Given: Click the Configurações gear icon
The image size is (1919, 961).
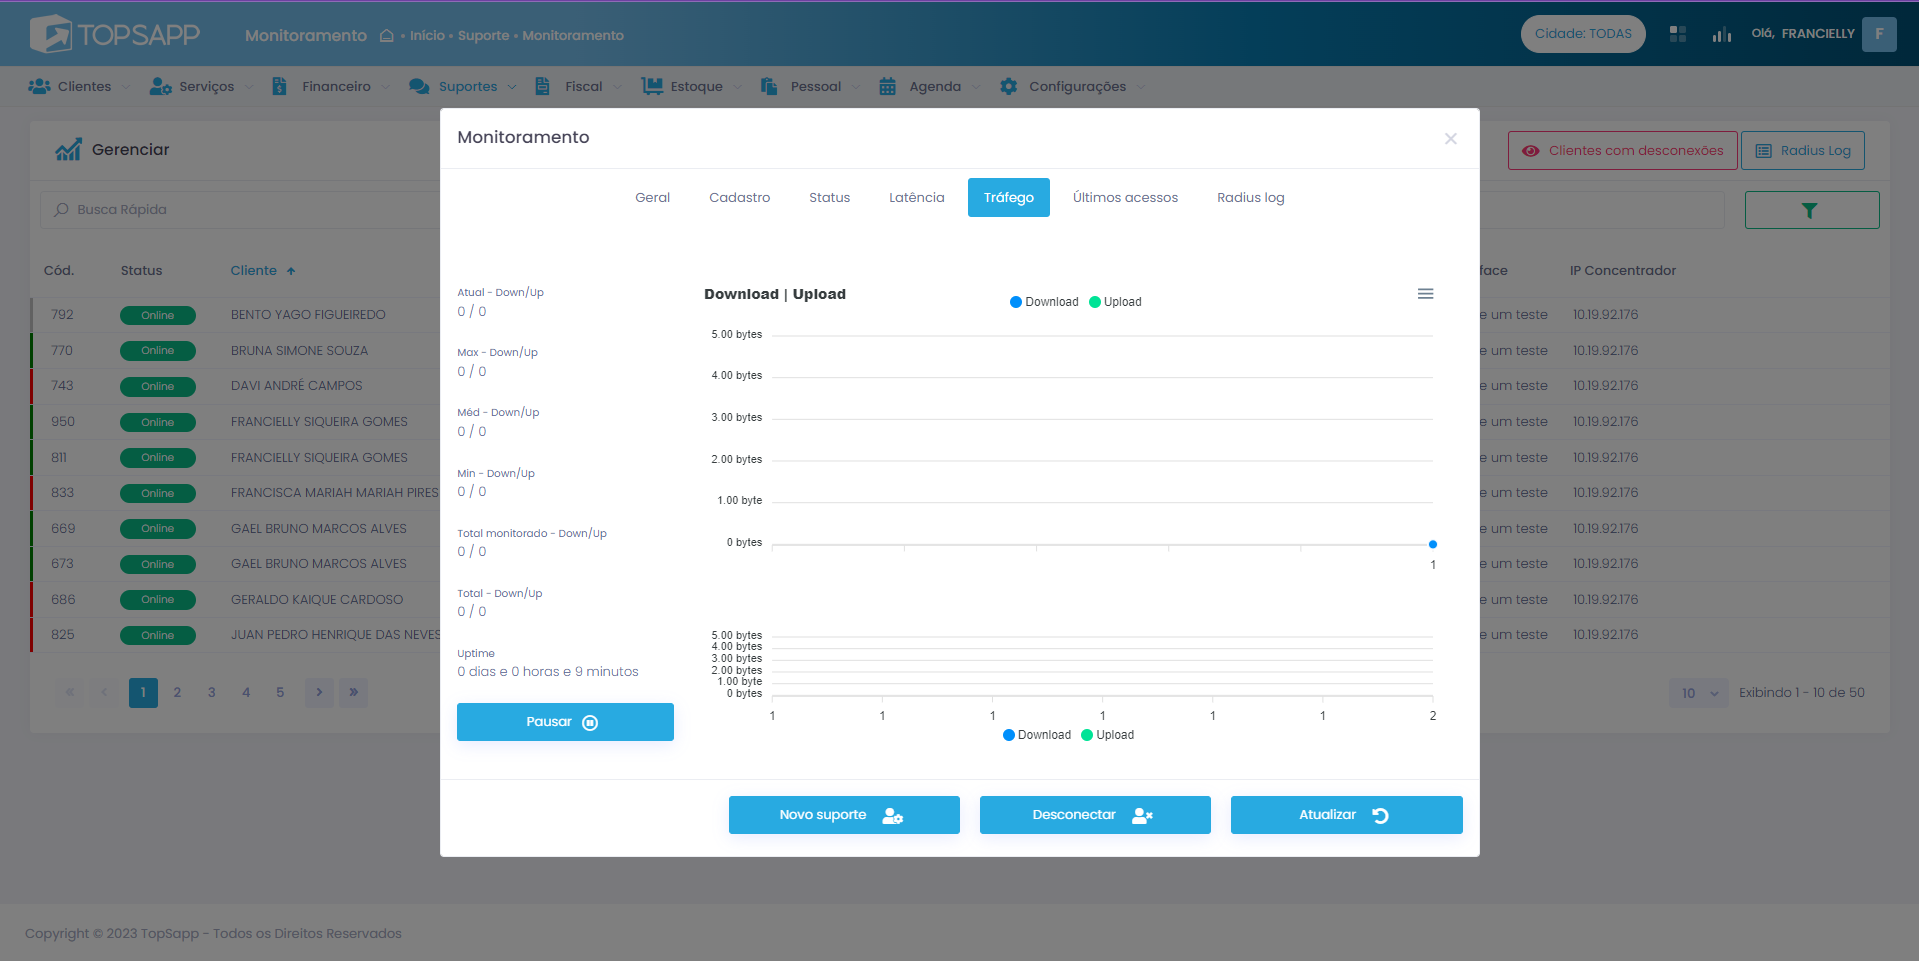Looking at the screenshot, I should pos(1009,86).
